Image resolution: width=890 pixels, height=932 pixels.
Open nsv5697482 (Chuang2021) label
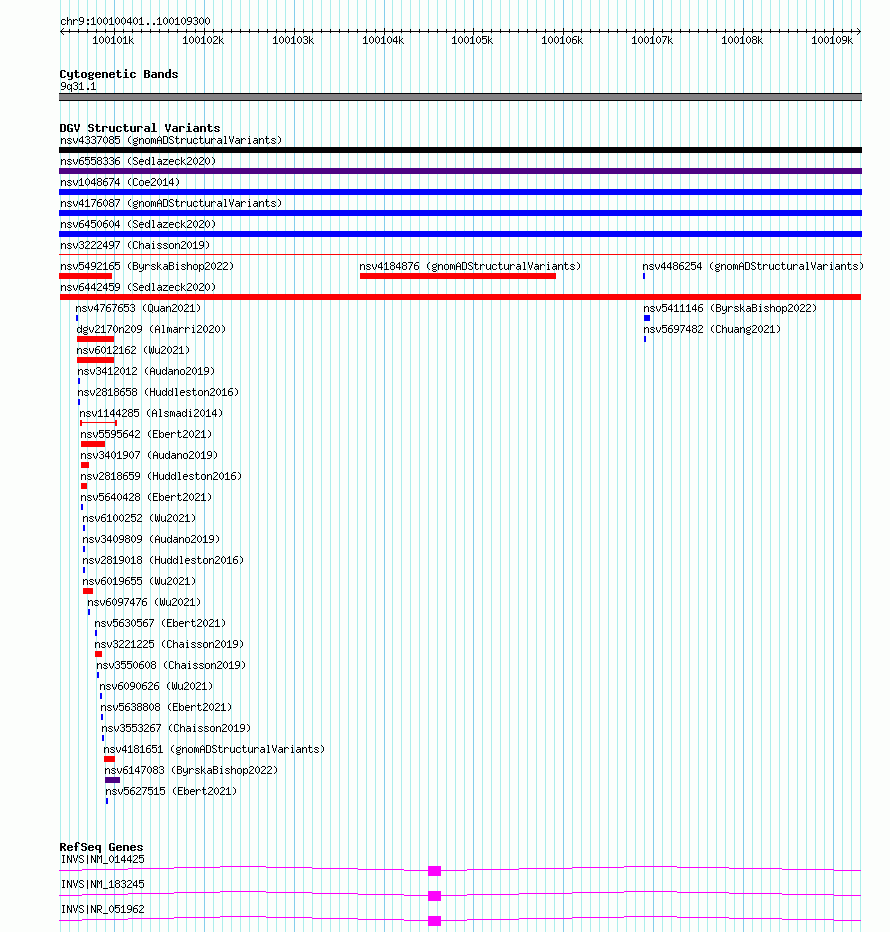pos(712,329)
